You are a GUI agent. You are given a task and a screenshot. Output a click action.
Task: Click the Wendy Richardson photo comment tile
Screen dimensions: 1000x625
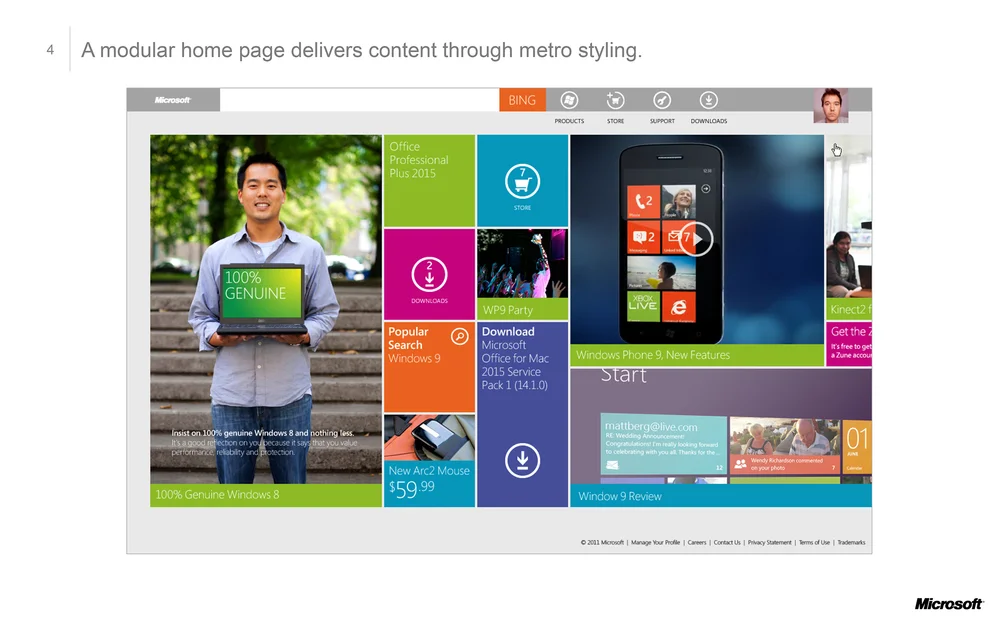(x=784, y=446)
